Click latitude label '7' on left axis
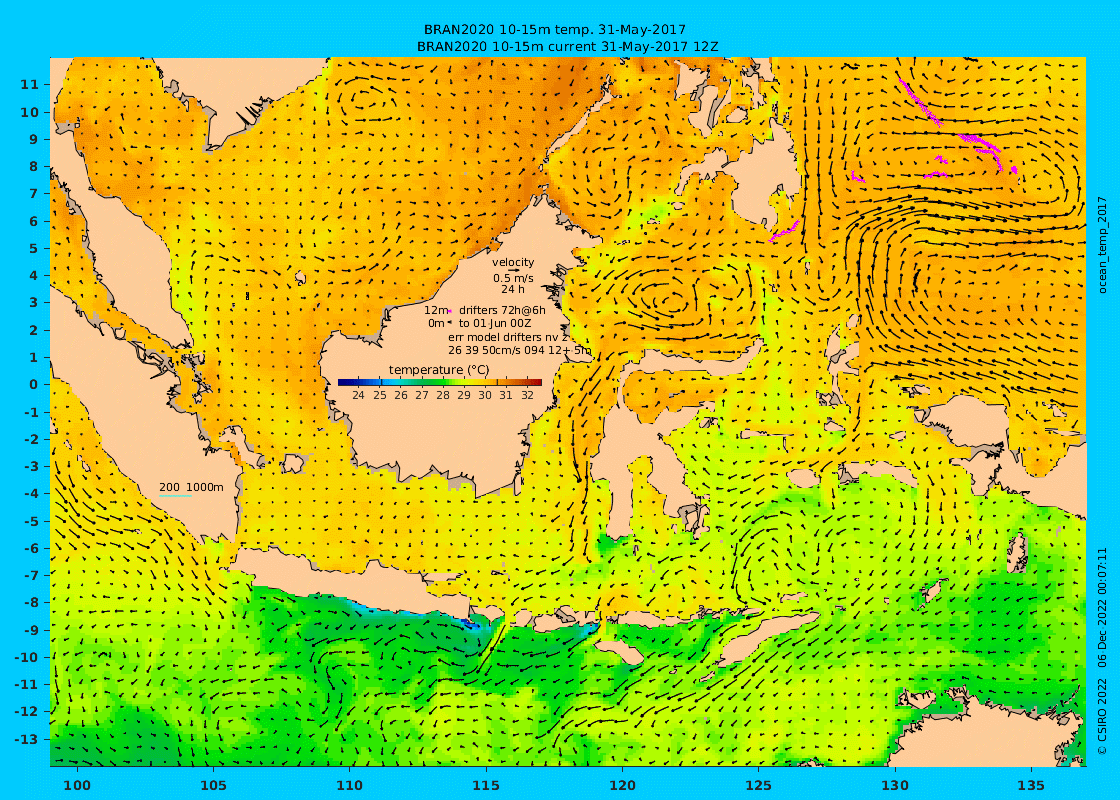The width and height of the screenshot is (1120, 800). 34,194
